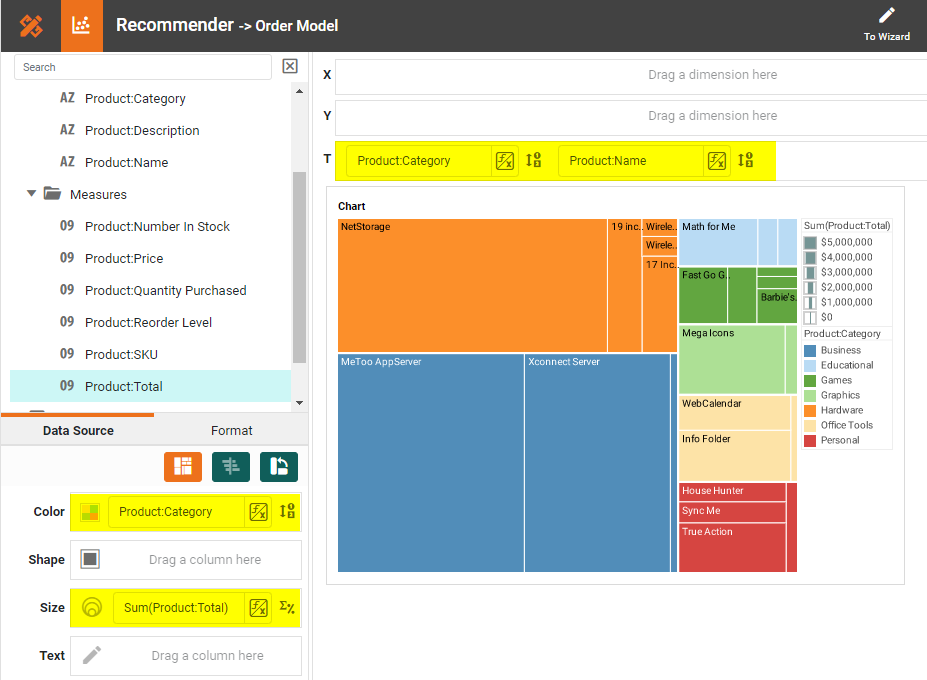Click the Personal legend color swatch
927x680 pixels.
[810, 441]
